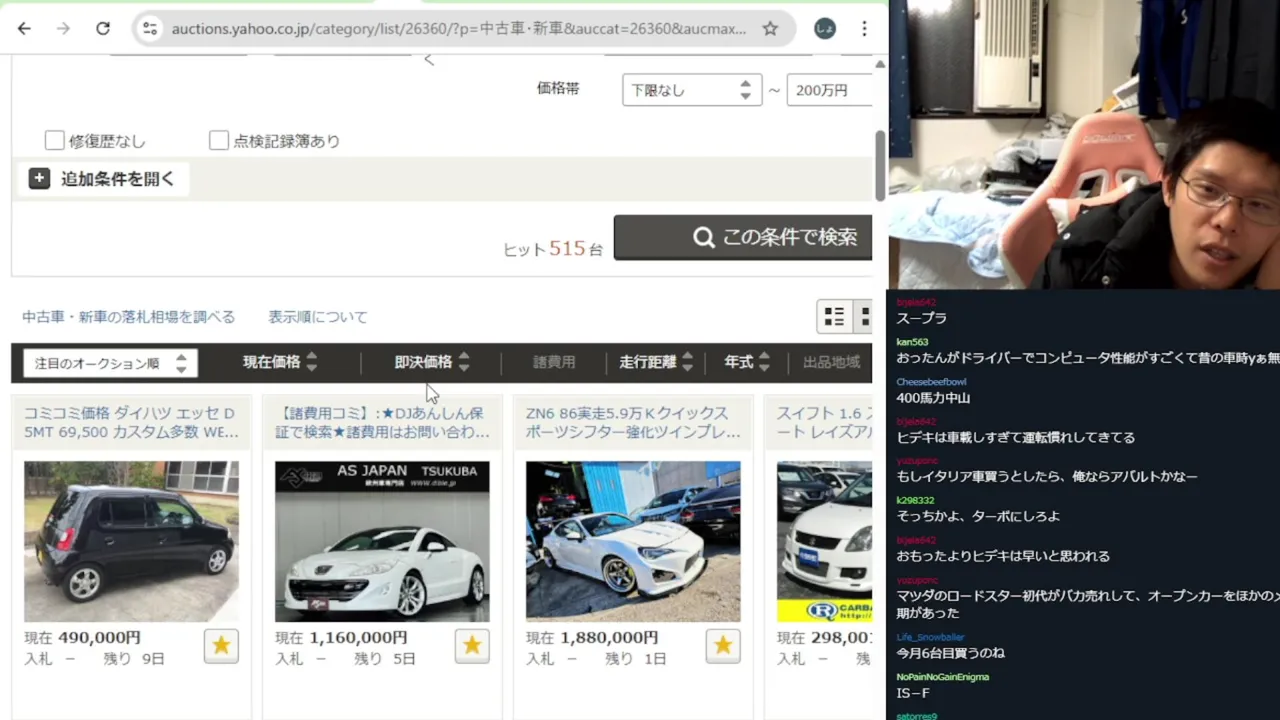The image size is (1280, 720).
Task: Go back to the previous browser page
Action: pos(24,29)
